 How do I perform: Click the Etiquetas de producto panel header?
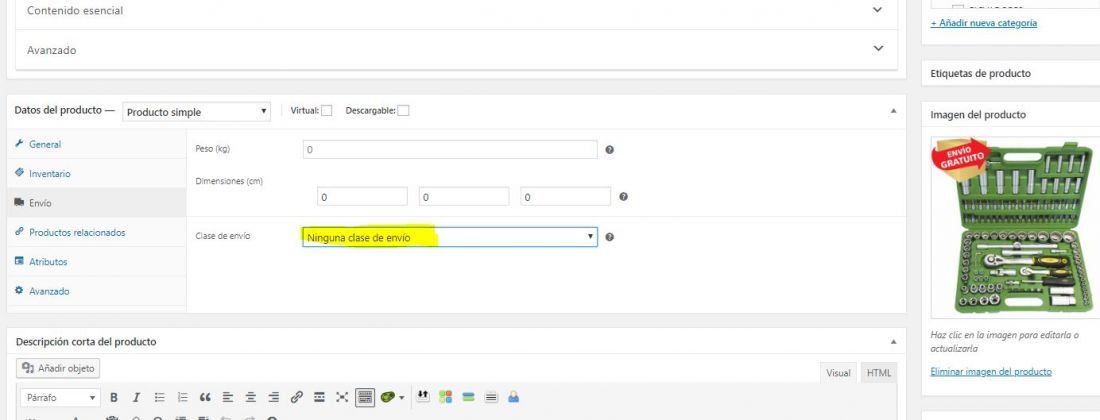click(1011, 74)
